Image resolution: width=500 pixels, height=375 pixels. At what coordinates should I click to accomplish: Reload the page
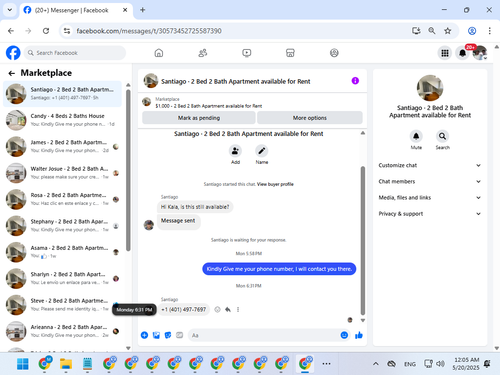point(46,31)
